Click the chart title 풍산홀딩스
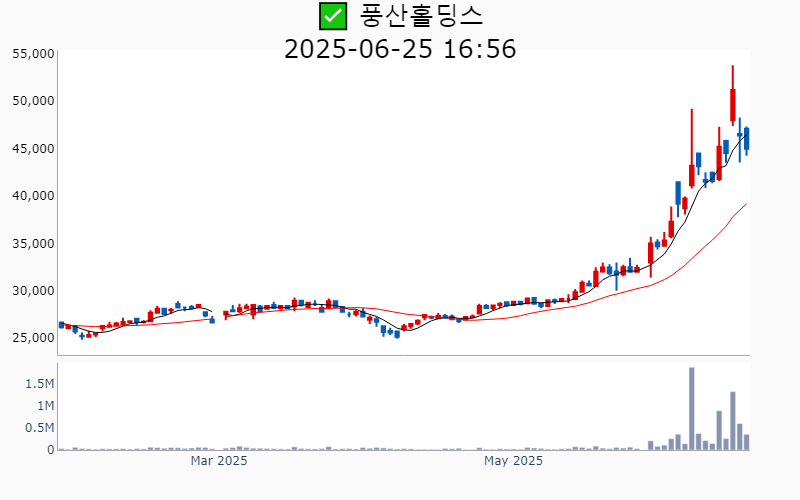800x500 pixels. click(x=421, y=15)
